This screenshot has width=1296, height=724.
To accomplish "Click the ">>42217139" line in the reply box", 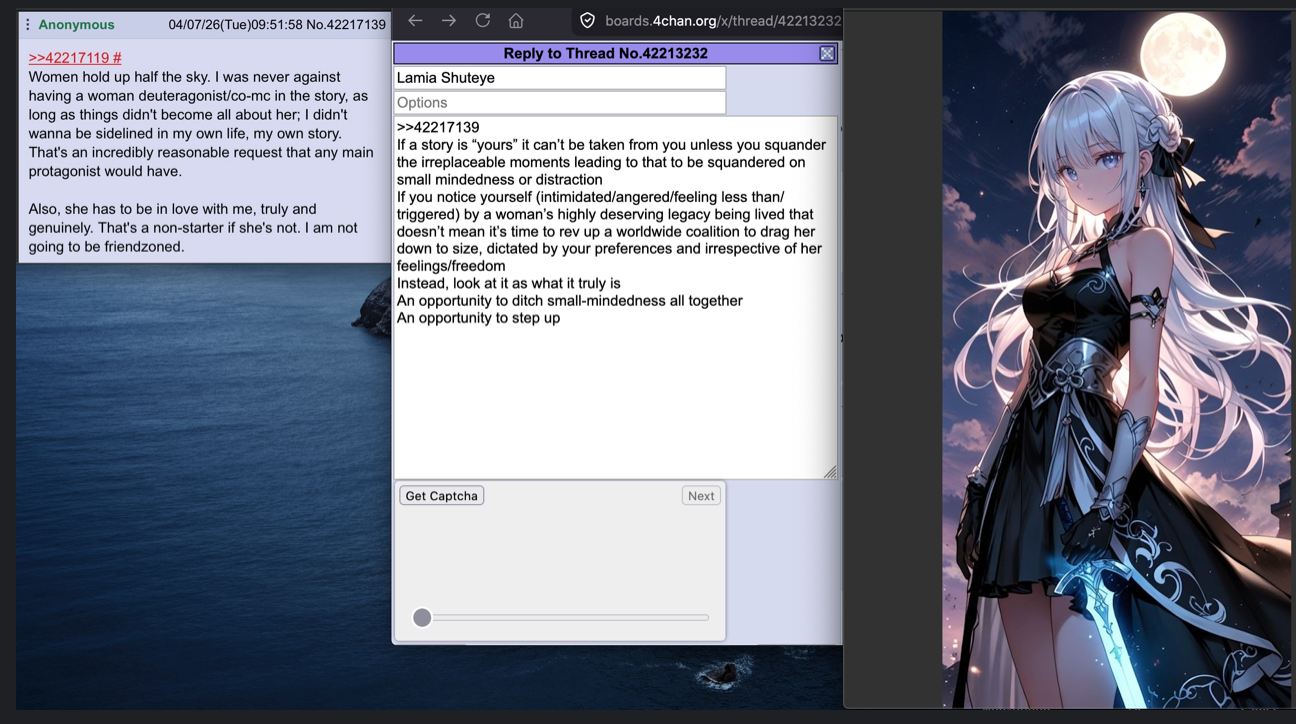I will [x=438, y=128].
